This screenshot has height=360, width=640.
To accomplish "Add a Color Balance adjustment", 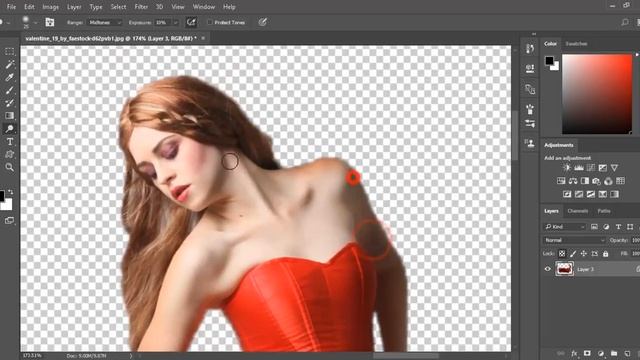I will pos(573,181).
